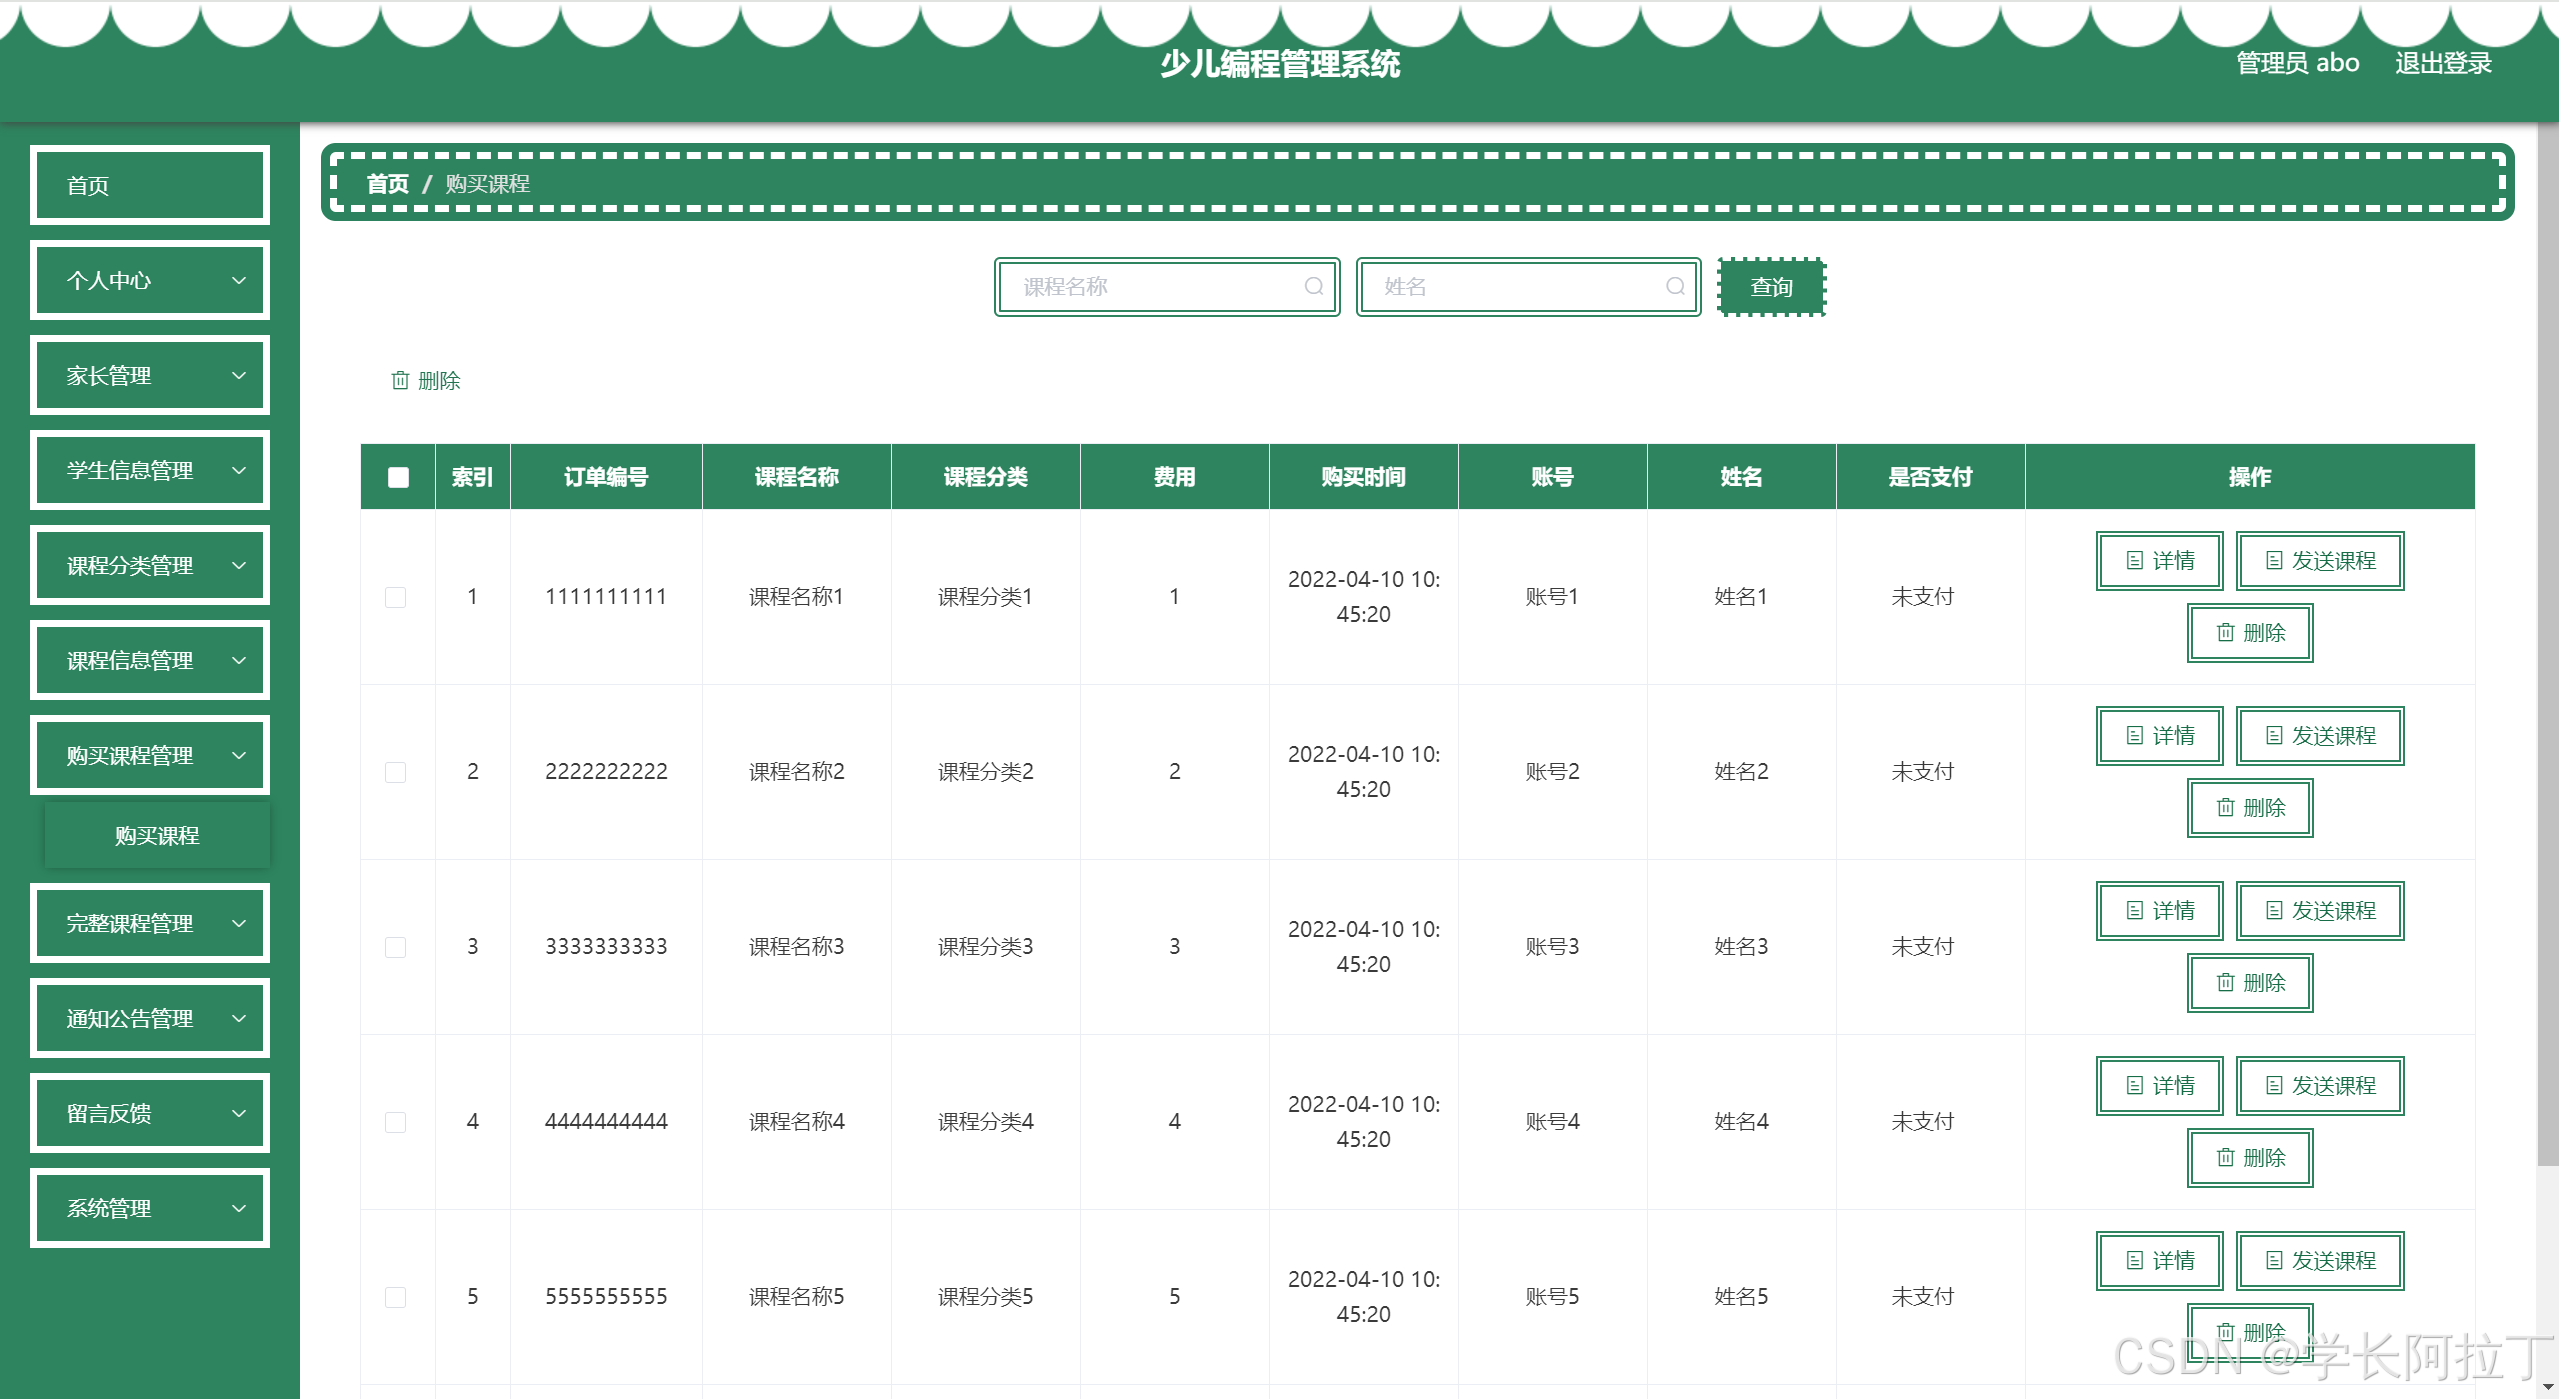Click the trash icon in row 3's 删除 button
This screenshot has height=1399, width=2559.
click(2224, 982)
